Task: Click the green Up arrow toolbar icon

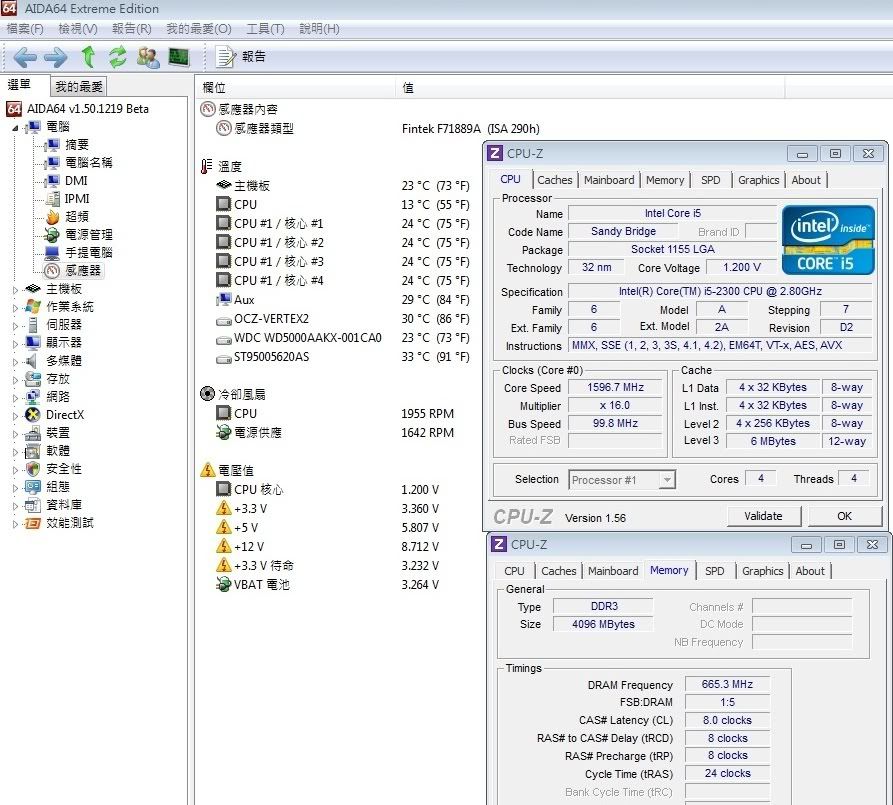Action: click(88, 57)
